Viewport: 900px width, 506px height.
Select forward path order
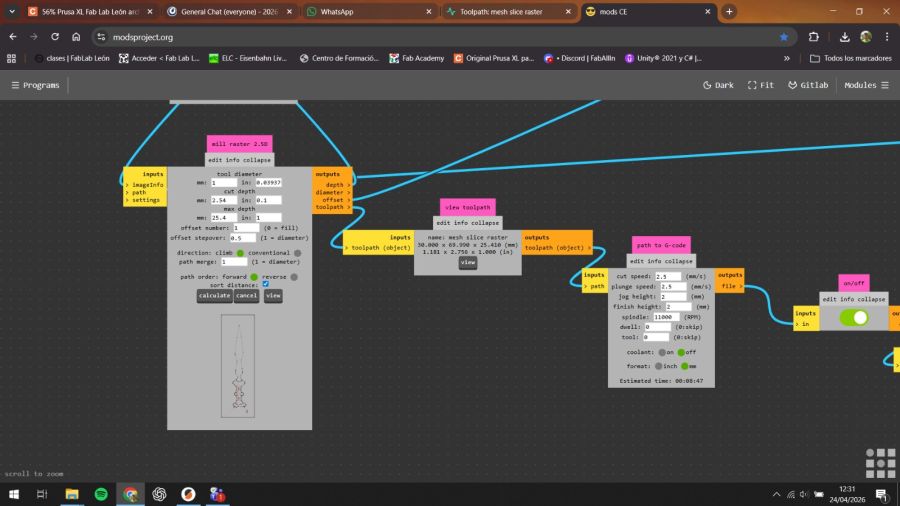pos(254,277)
